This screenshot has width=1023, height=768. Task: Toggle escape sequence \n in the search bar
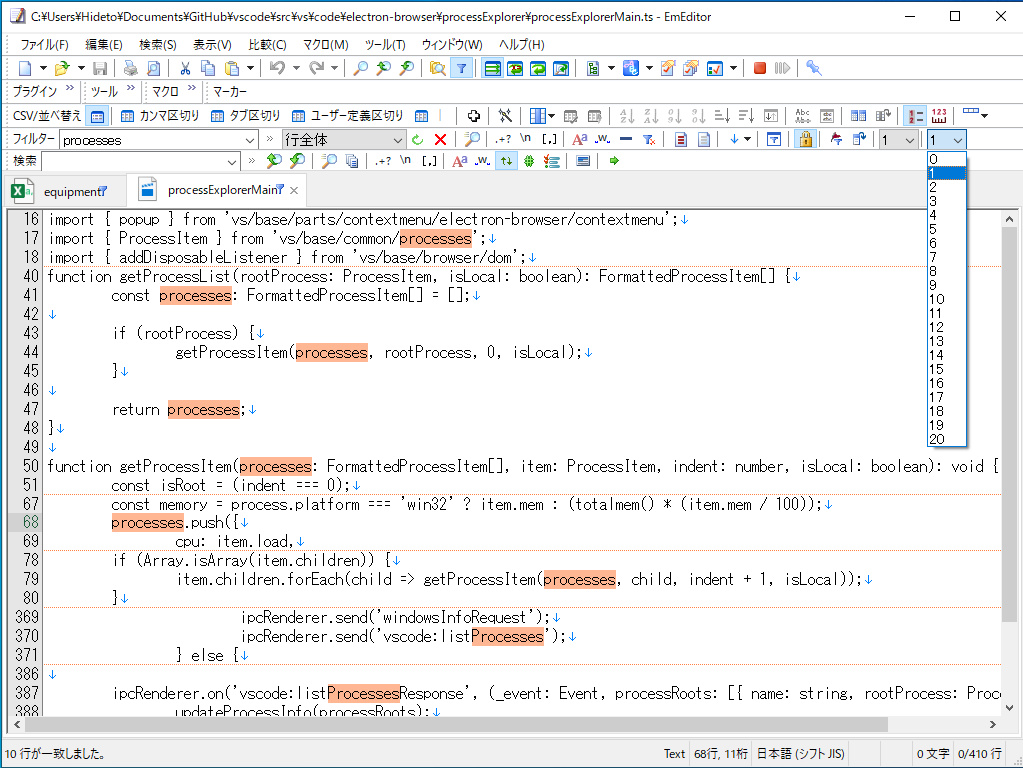(404, 161)
